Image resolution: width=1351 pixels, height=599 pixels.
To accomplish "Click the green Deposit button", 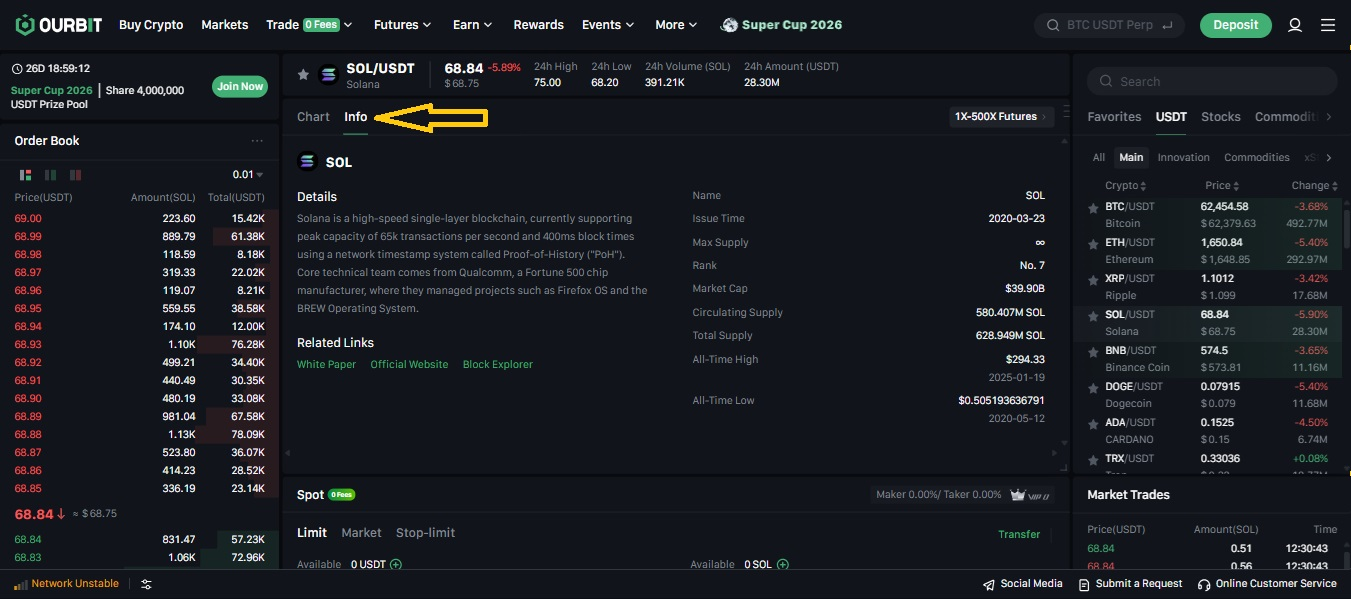I will click(1236, 25).
